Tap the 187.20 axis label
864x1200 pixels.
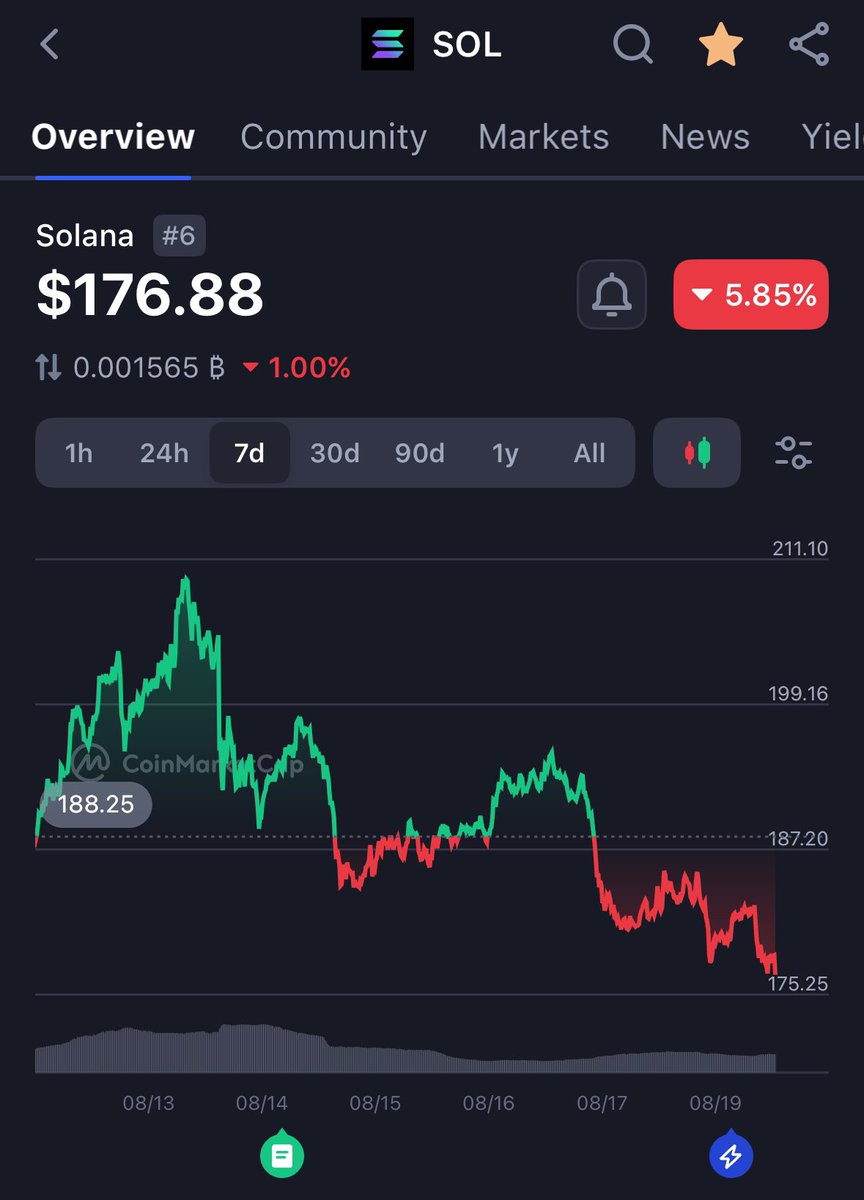(x=800, y=838)
